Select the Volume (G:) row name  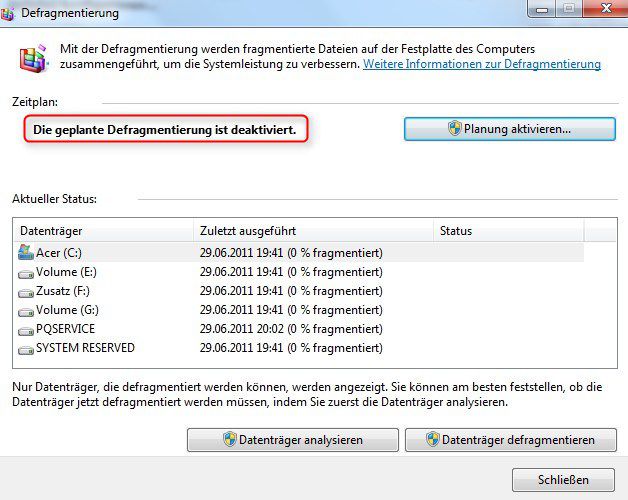pos(67,310)
